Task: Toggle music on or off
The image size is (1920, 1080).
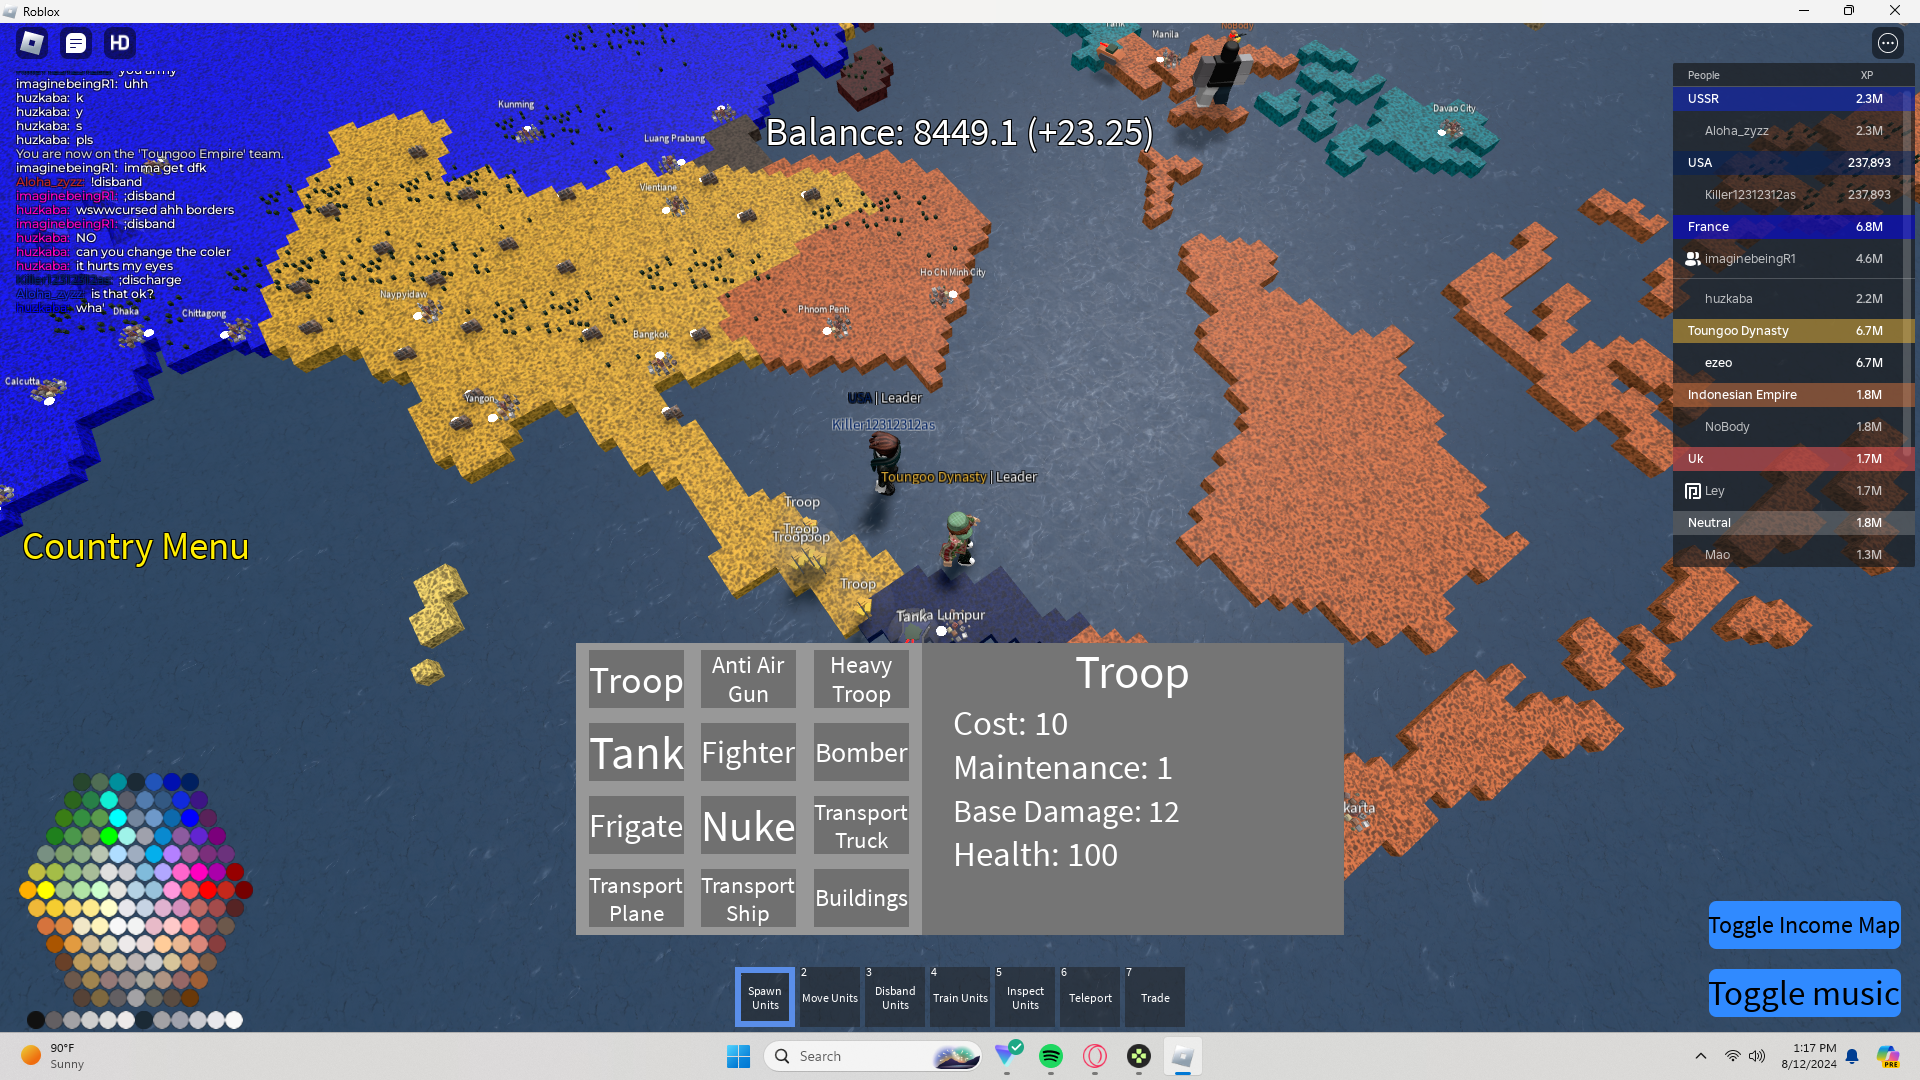Action: (x=1803, y=993)
